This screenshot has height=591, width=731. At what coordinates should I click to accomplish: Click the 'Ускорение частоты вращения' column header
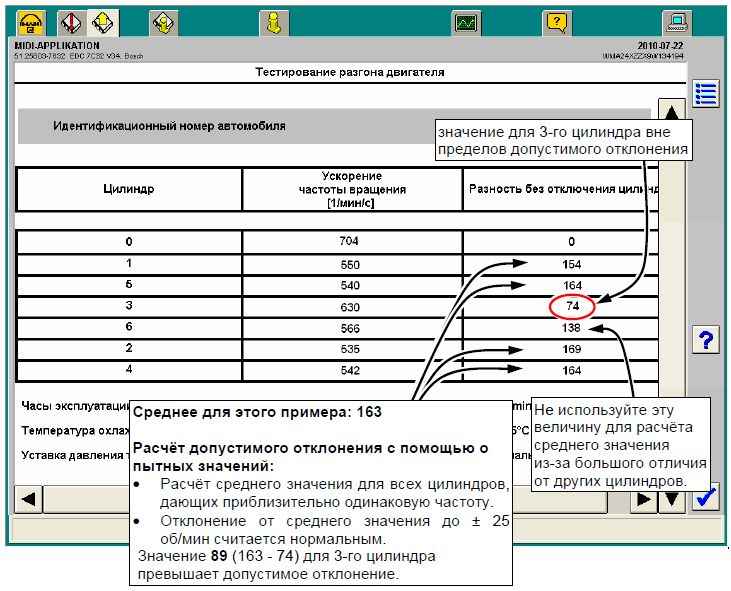[352, 189]
